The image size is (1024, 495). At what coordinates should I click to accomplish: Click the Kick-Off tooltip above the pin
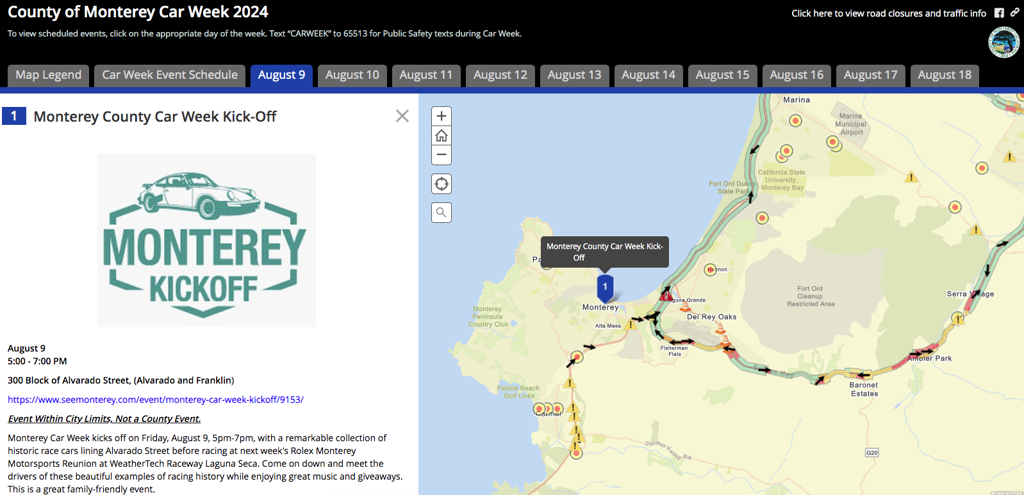[605, 252]
